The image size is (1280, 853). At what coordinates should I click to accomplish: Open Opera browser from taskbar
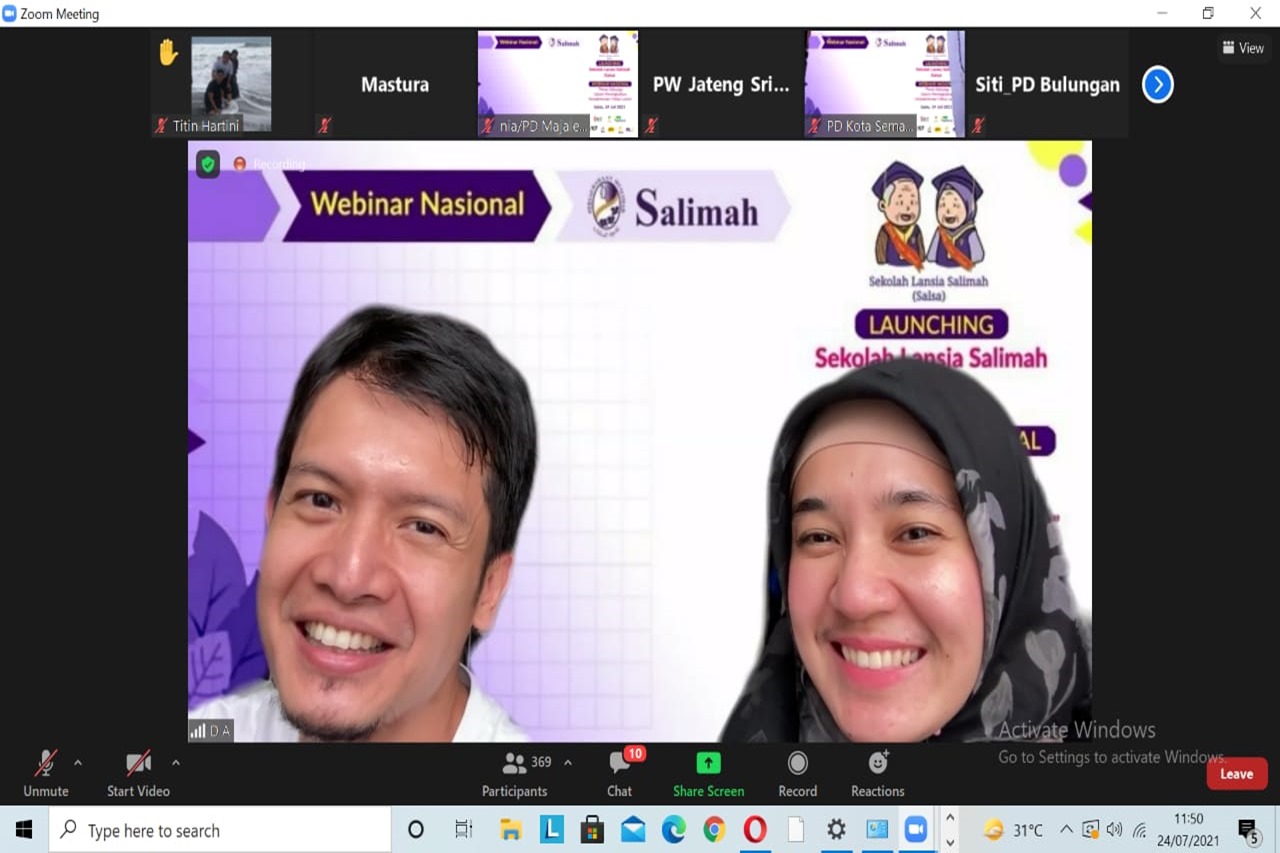pyautogui.click(x=755, y=830)
